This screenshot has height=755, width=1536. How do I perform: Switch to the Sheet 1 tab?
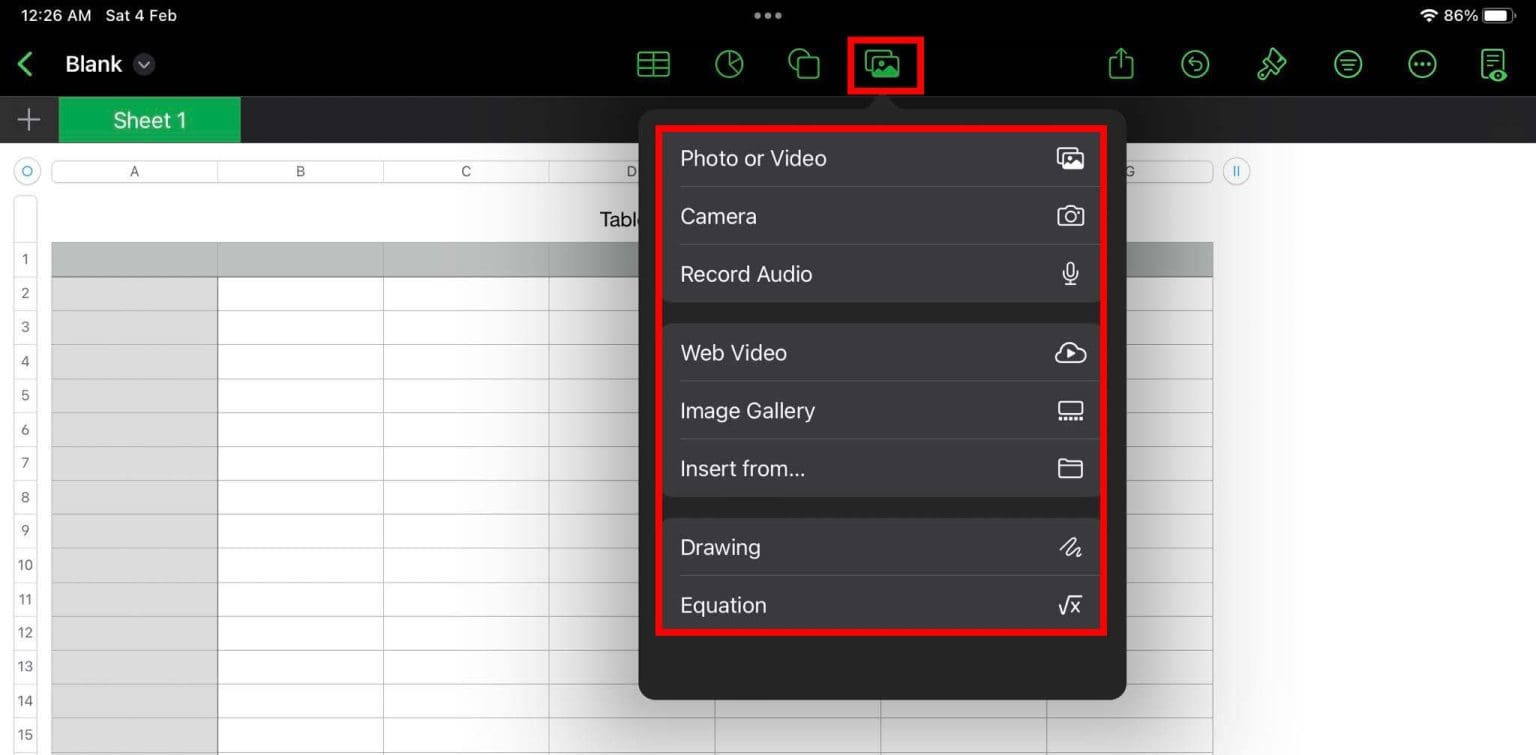point(150,120)
